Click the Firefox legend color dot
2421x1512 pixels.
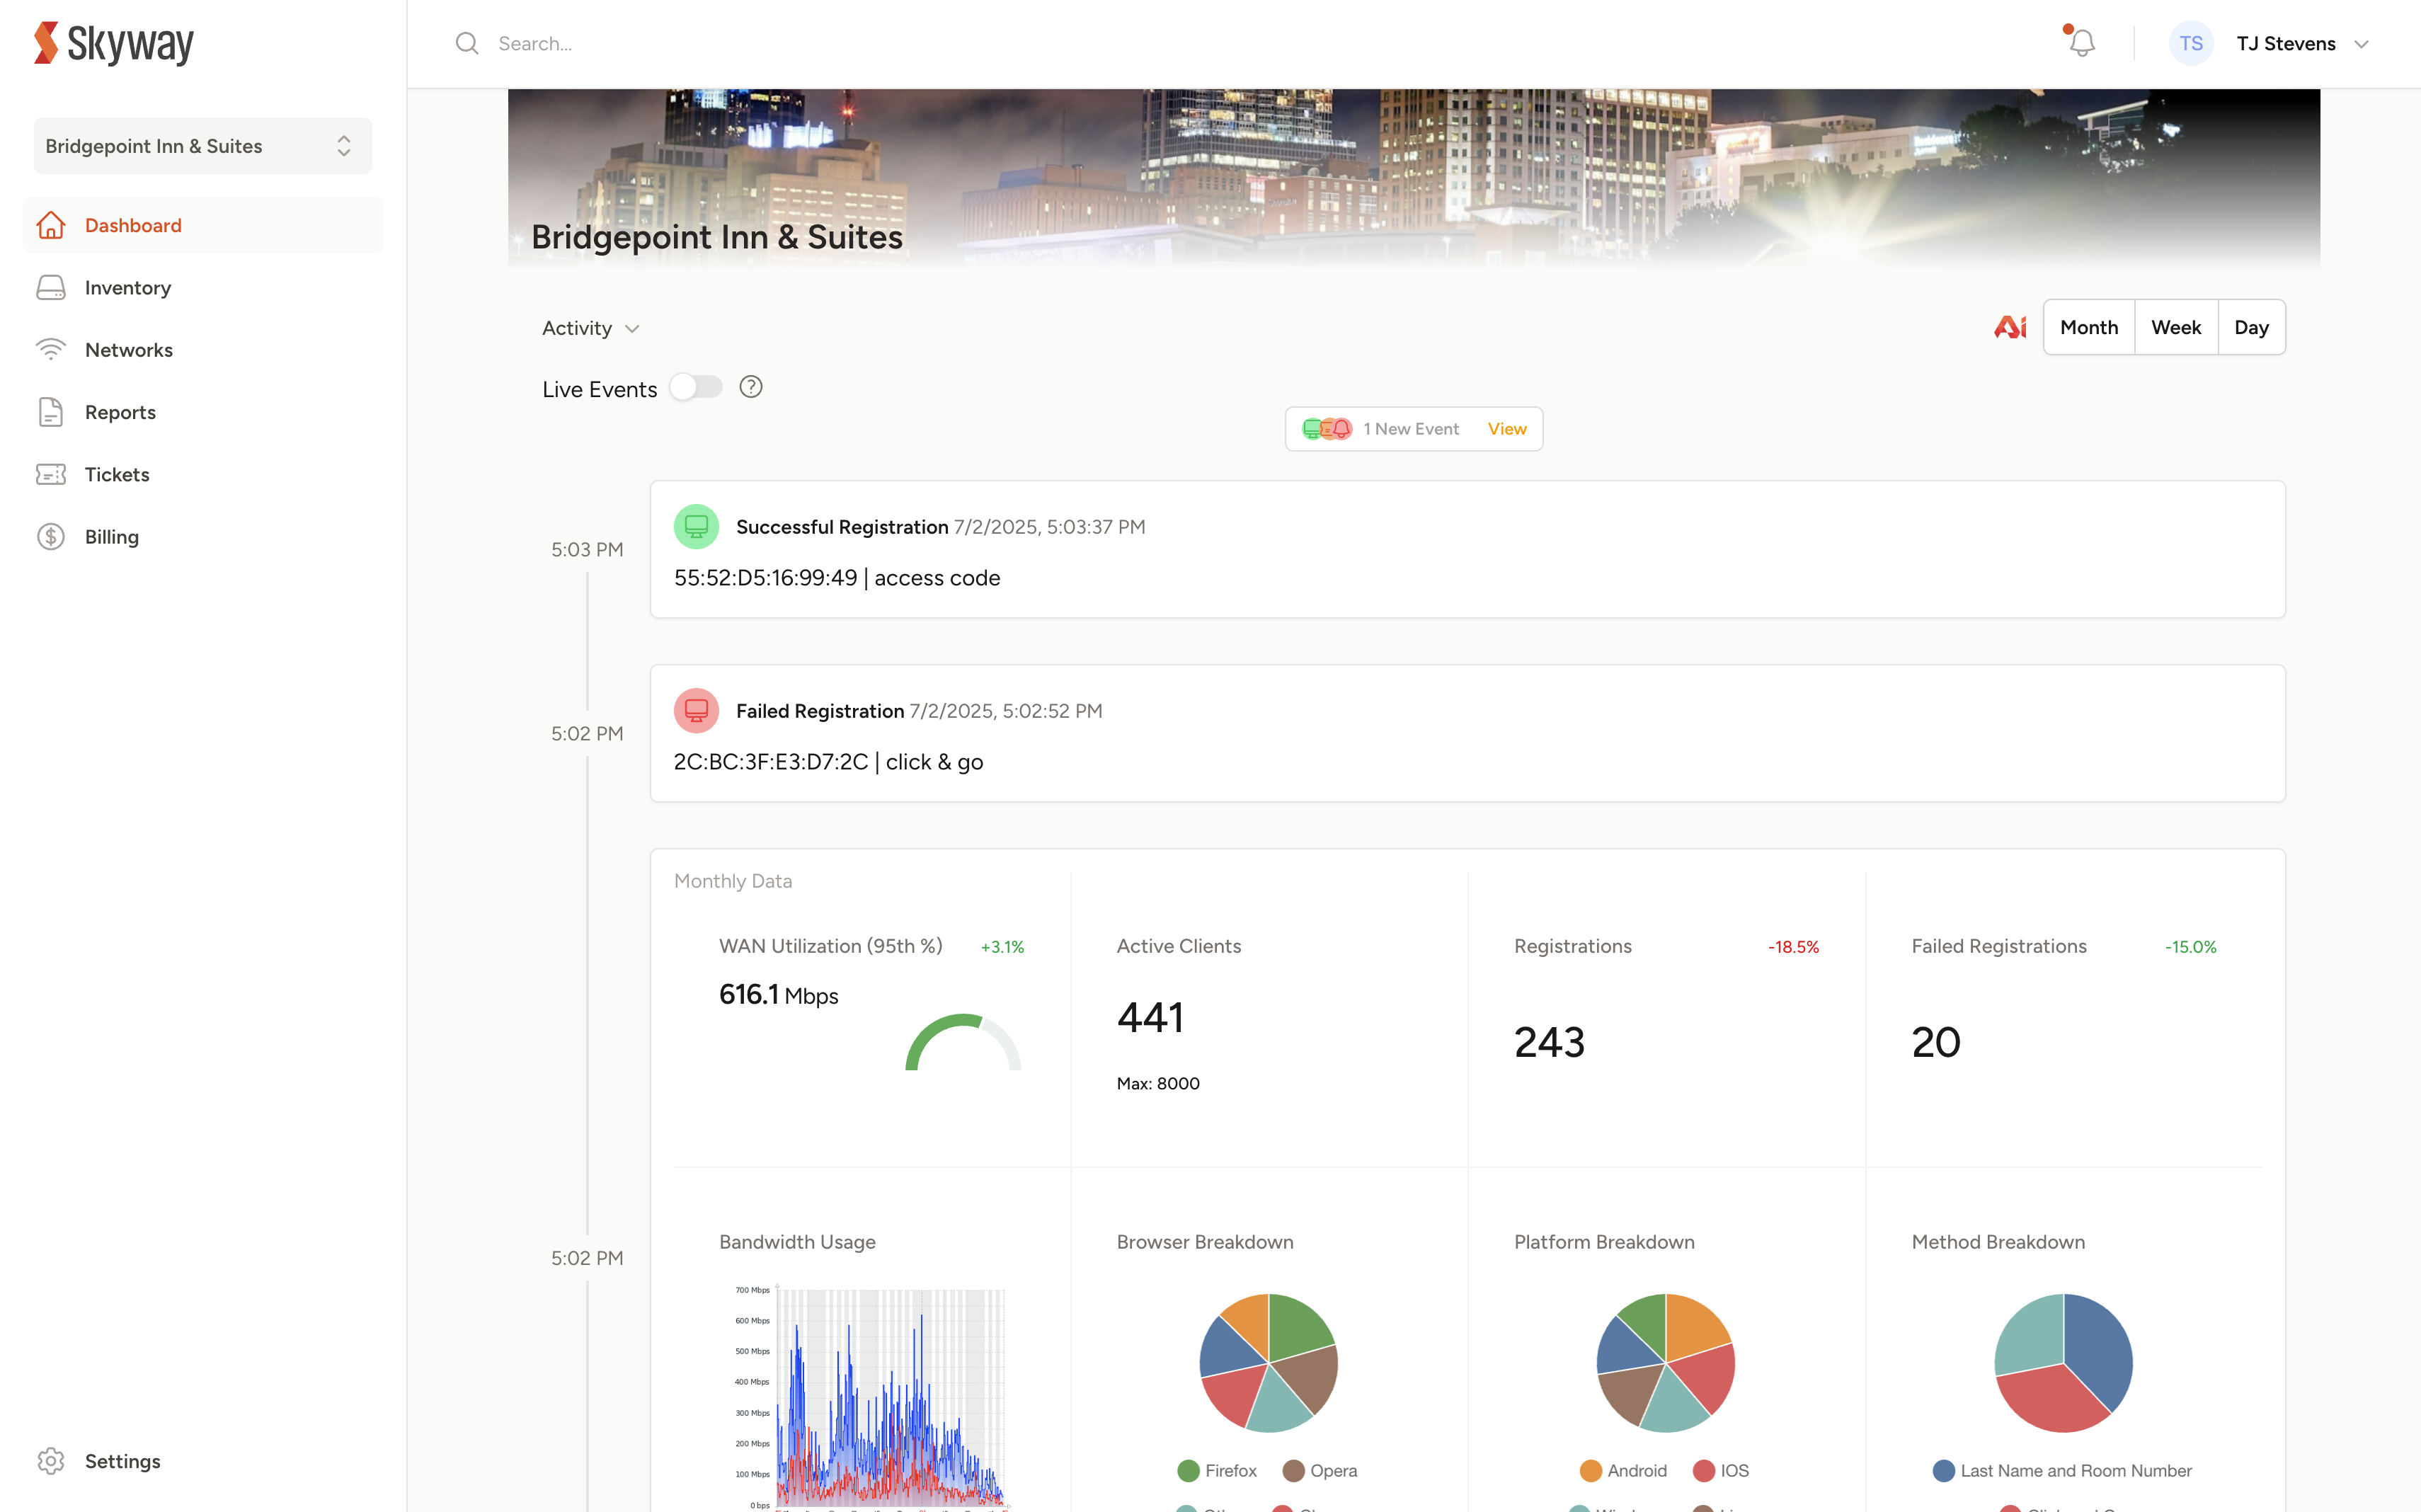(1188, 1470)
